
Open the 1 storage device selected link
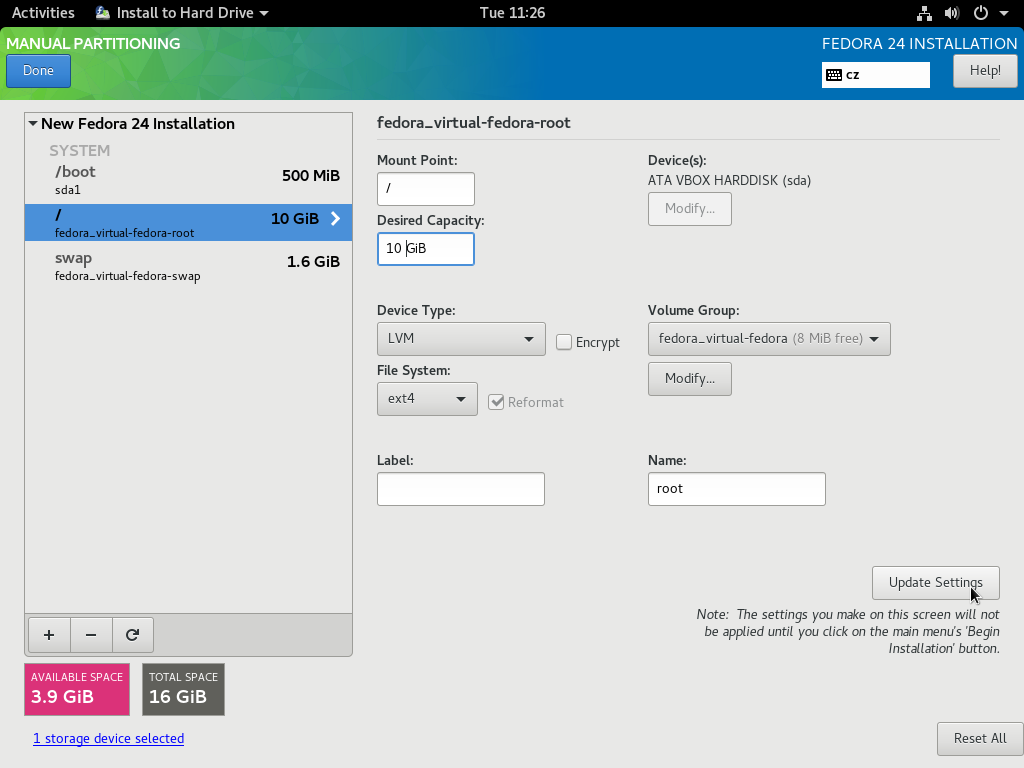point(108,738)
